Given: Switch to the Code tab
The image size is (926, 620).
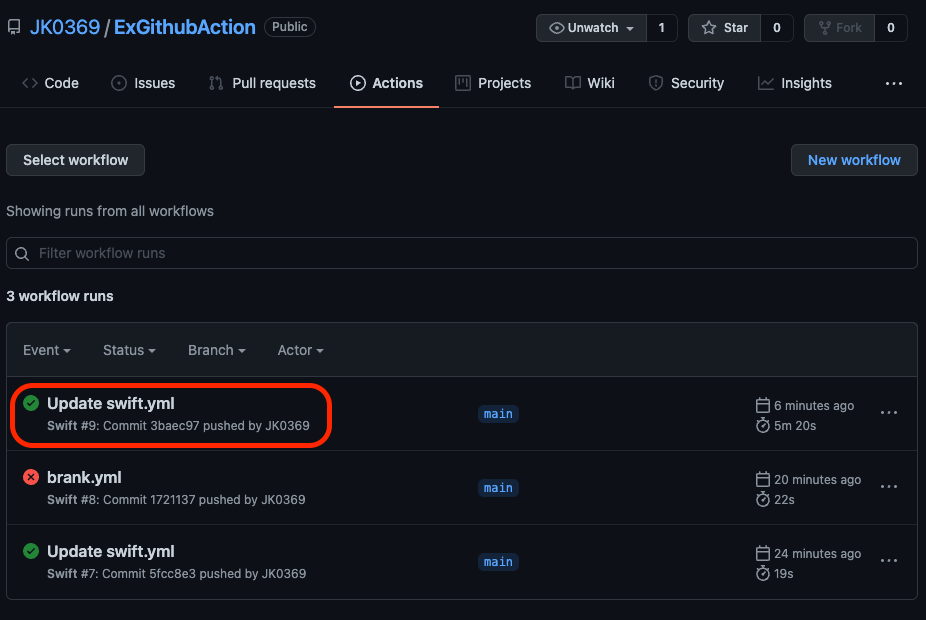Looking at the screenshot, I should coord(50,83).
